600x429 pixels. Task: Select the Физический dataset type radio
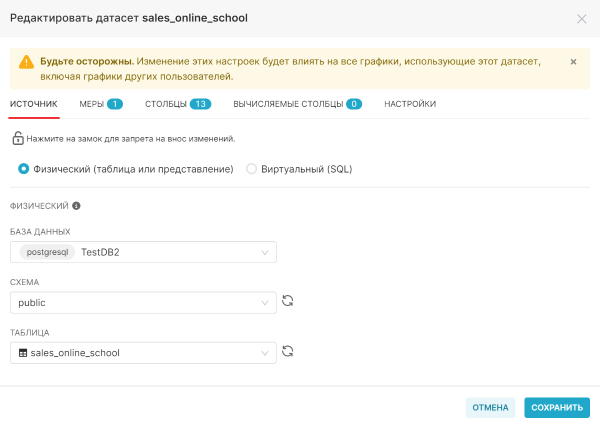point(23,169)
